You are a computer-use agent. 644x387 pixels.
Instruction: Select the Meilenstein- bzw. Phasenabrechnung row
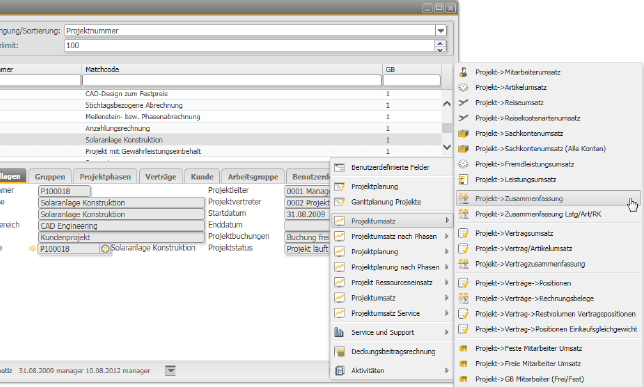(x=221, y=117)
